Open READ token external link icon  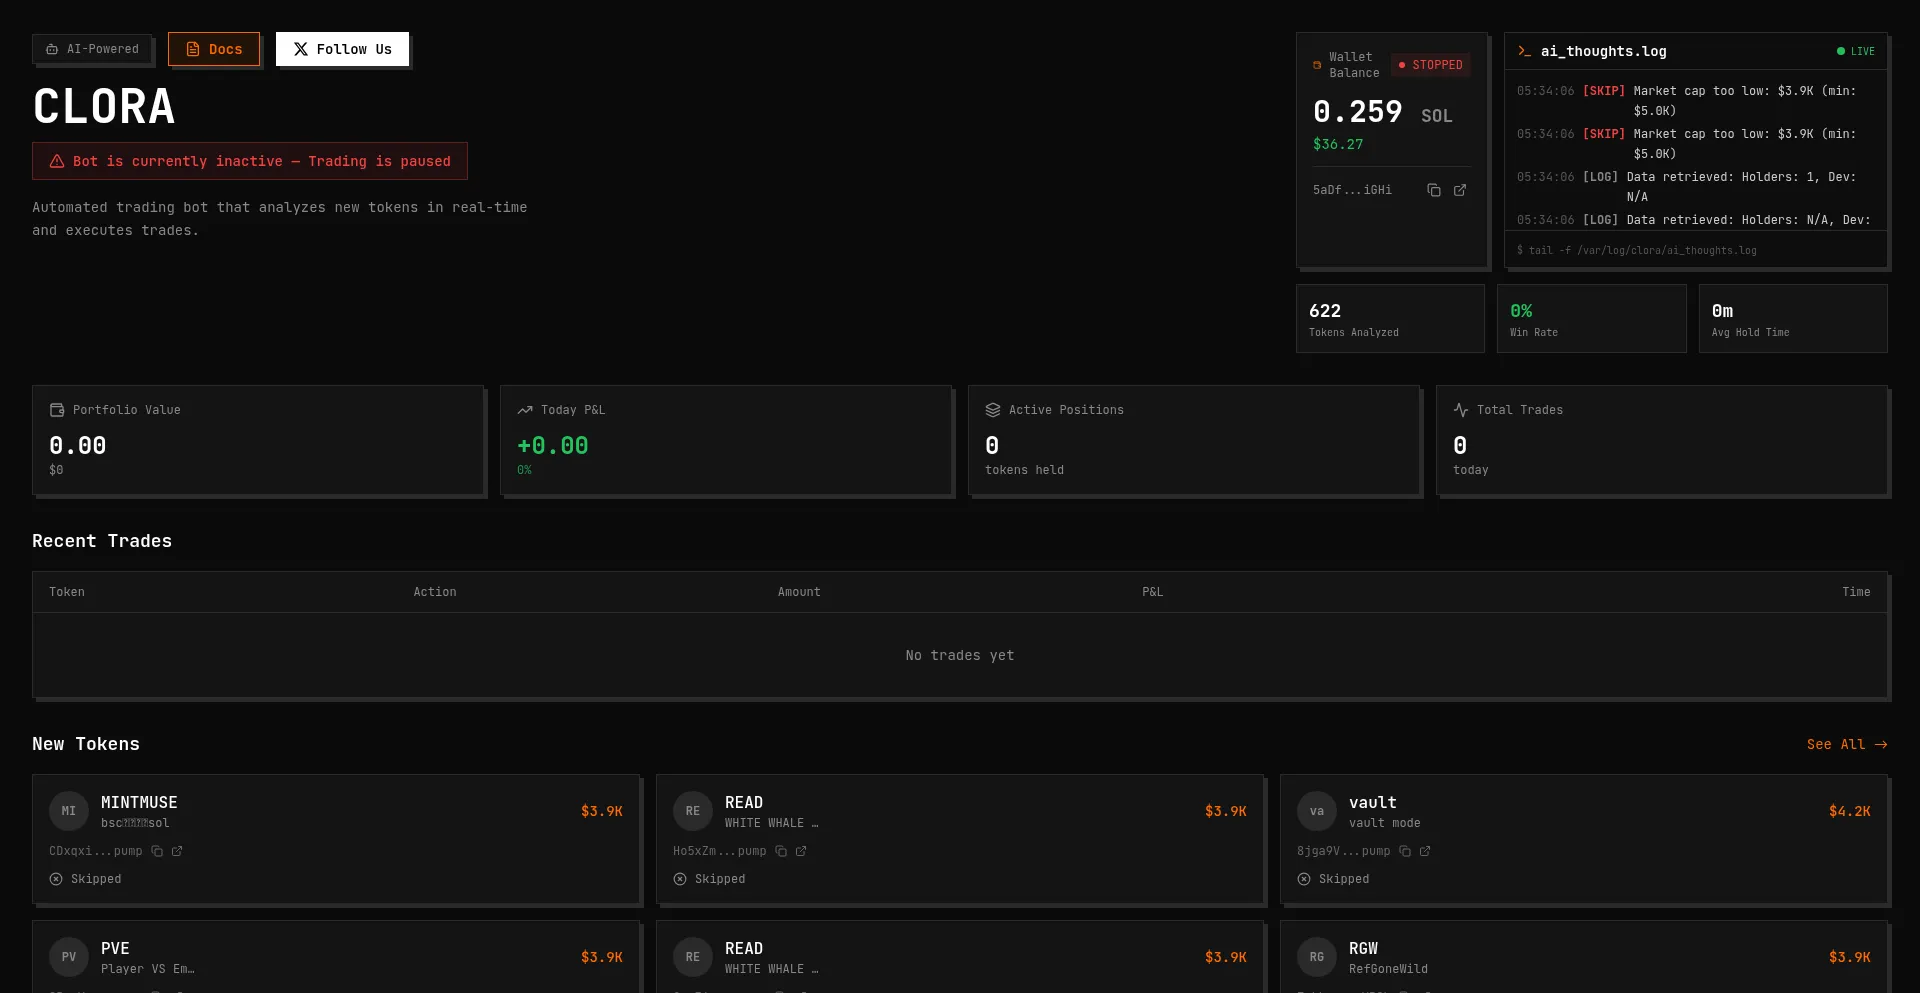coord(801,851)
